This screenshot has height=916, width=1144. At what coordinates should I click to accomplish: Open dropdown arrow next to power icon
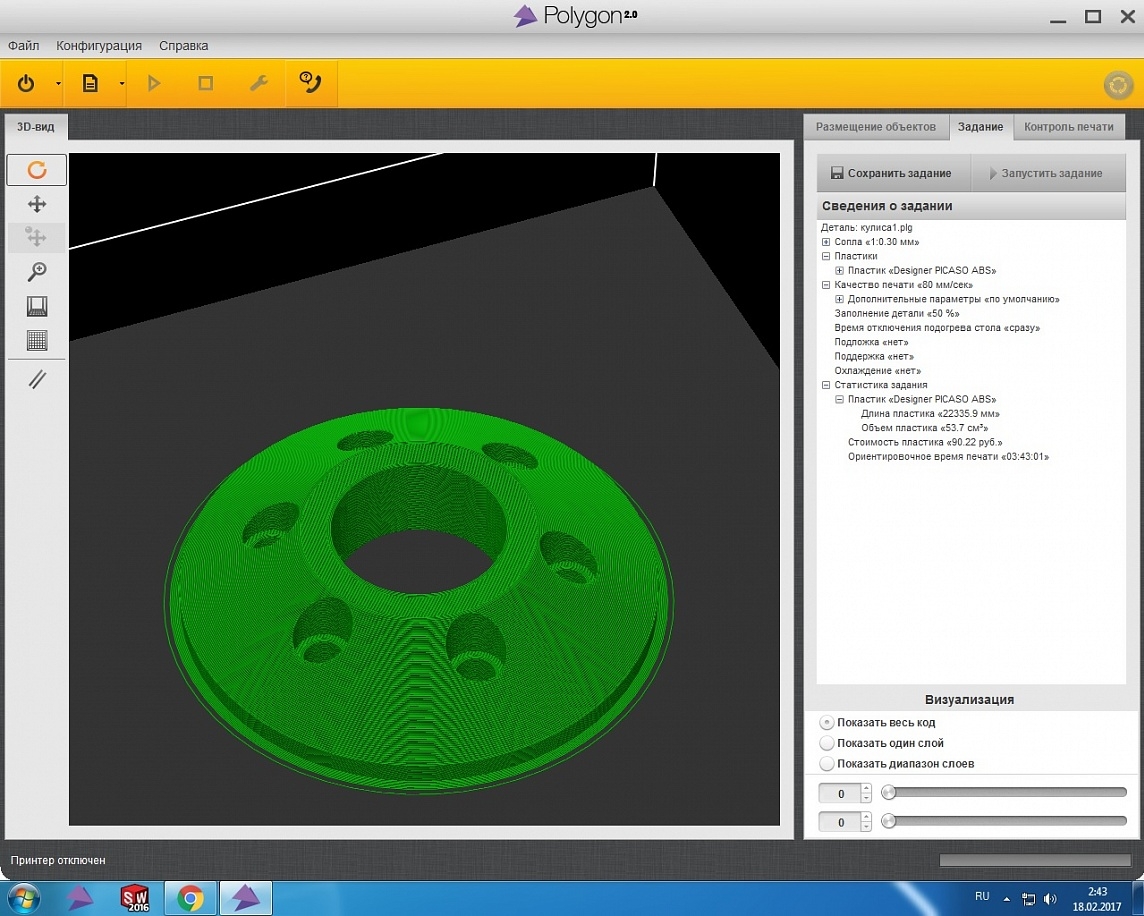tap(58, 84)
